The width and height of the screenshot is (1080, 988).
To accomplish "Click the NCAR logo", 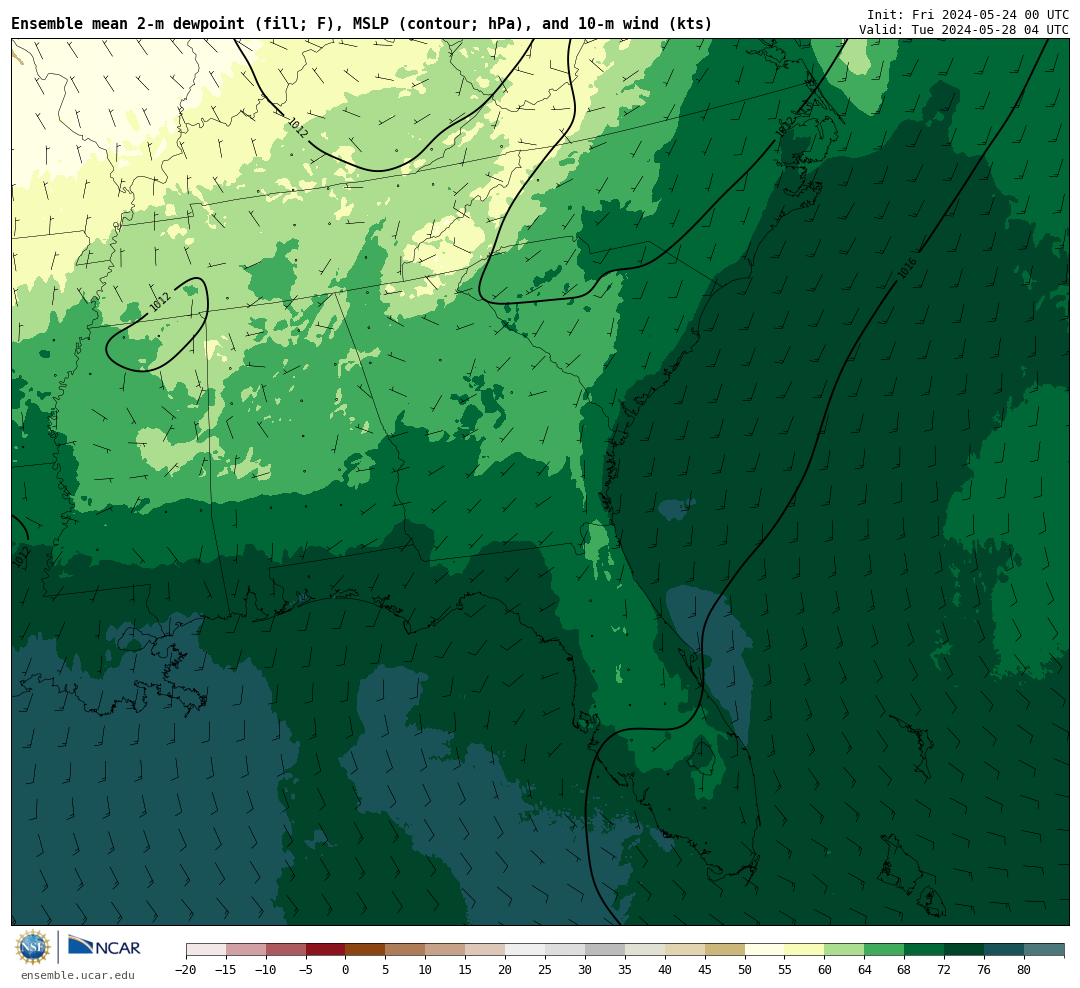I will pos(105,948).
